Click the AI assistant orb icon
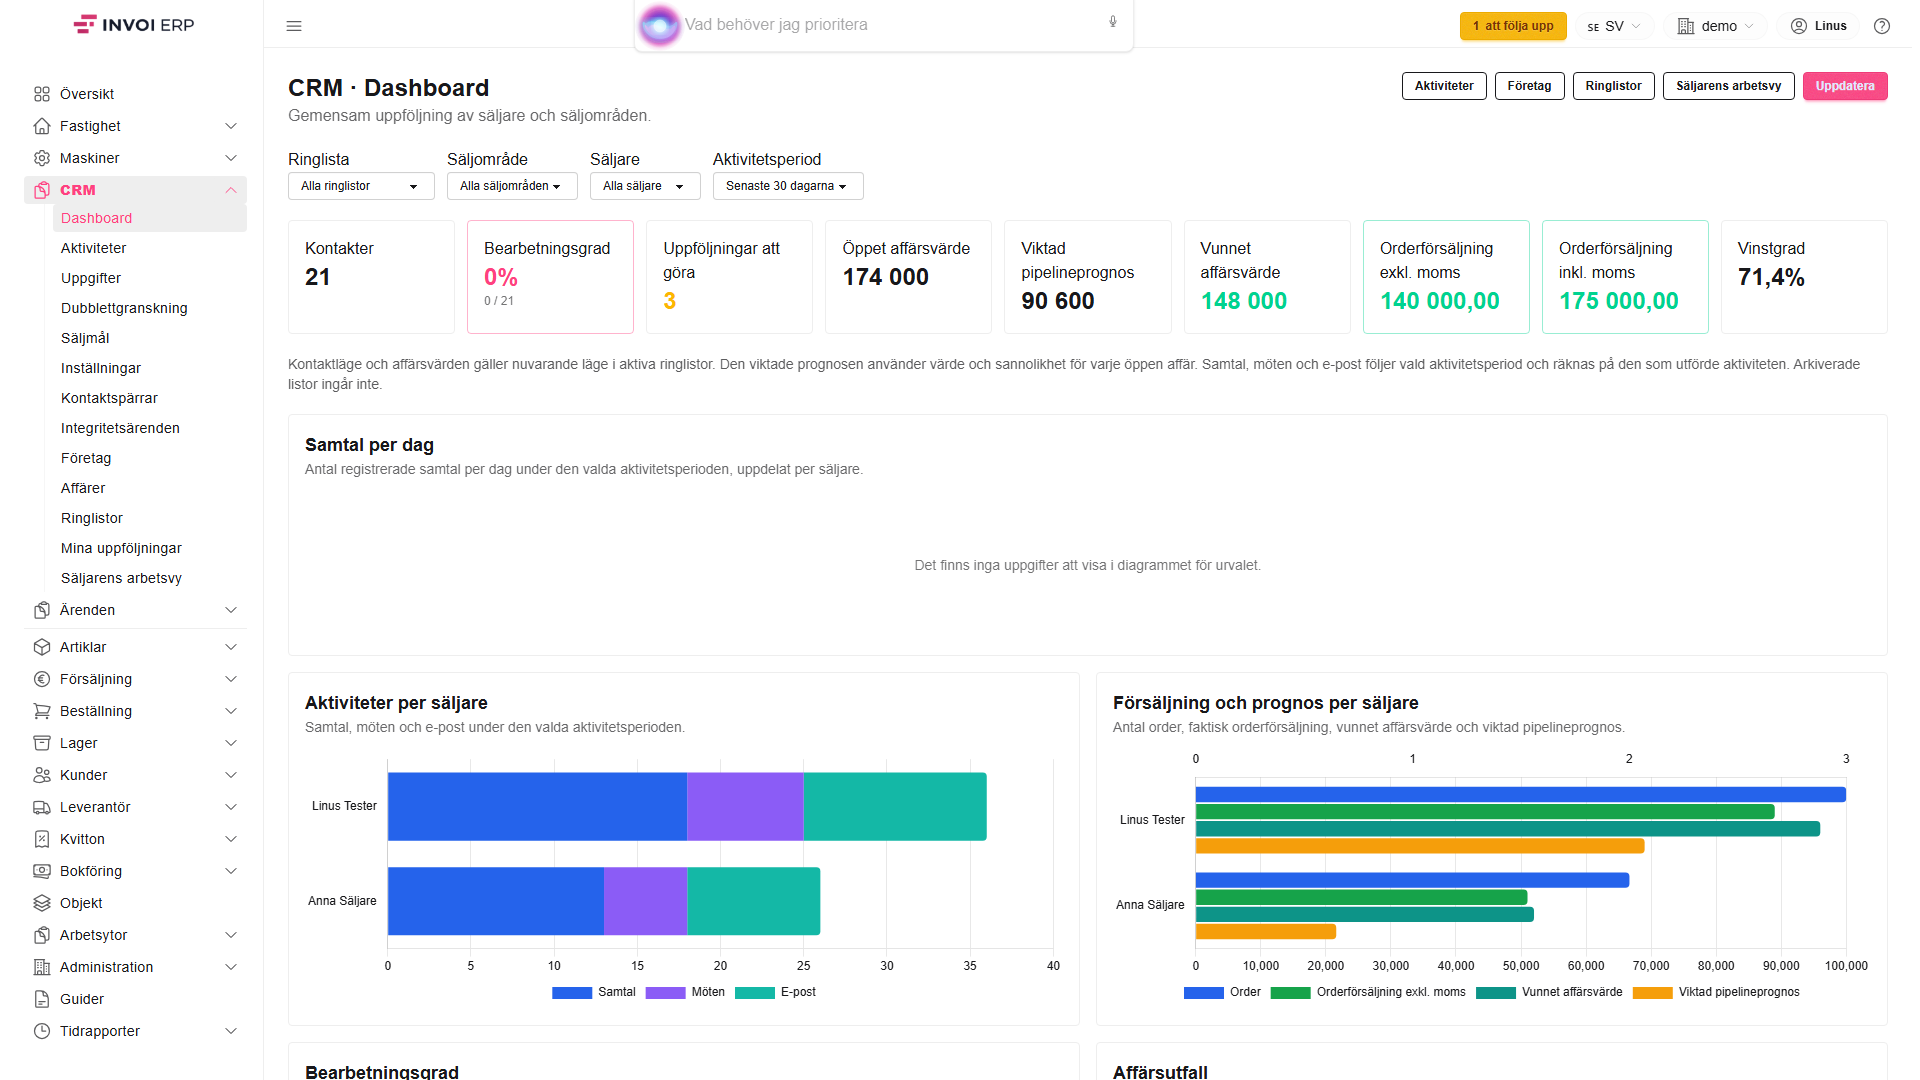 coord(659,25)
